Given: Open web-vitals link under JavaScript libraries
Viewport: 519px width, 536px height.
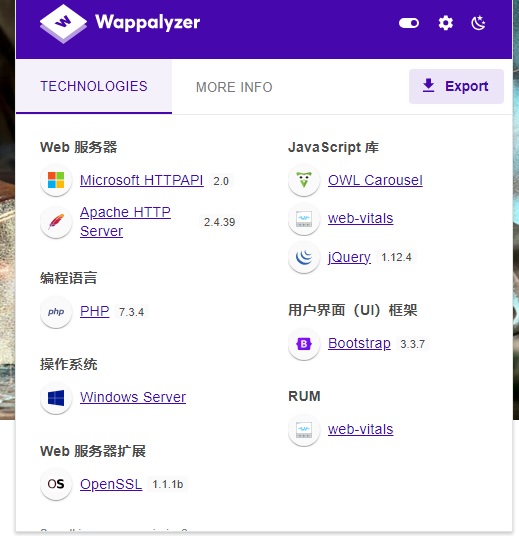Looking at the screenshot, I should pyautogui.click(x=360, y=218).
